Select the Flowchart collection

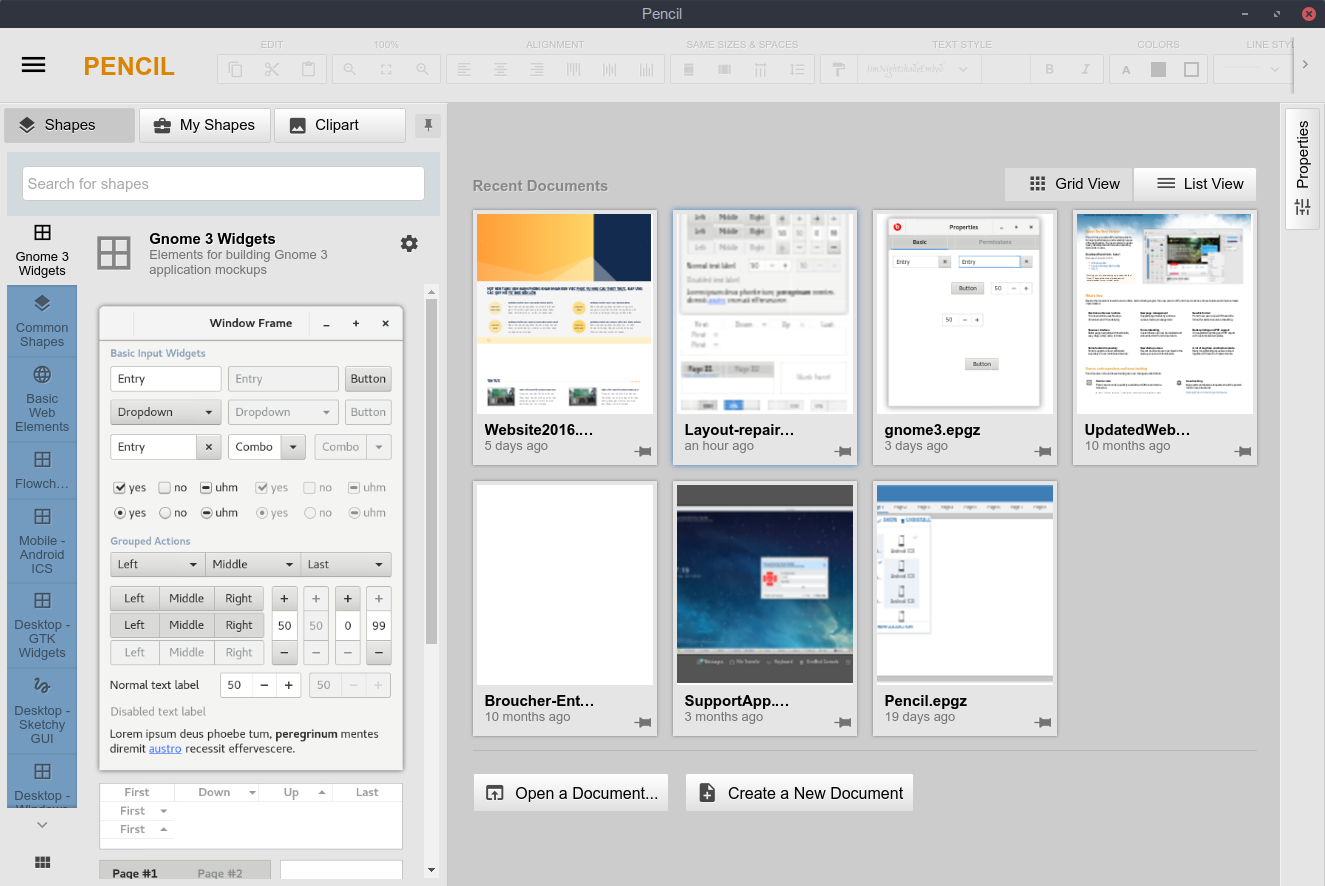point(42,469)
